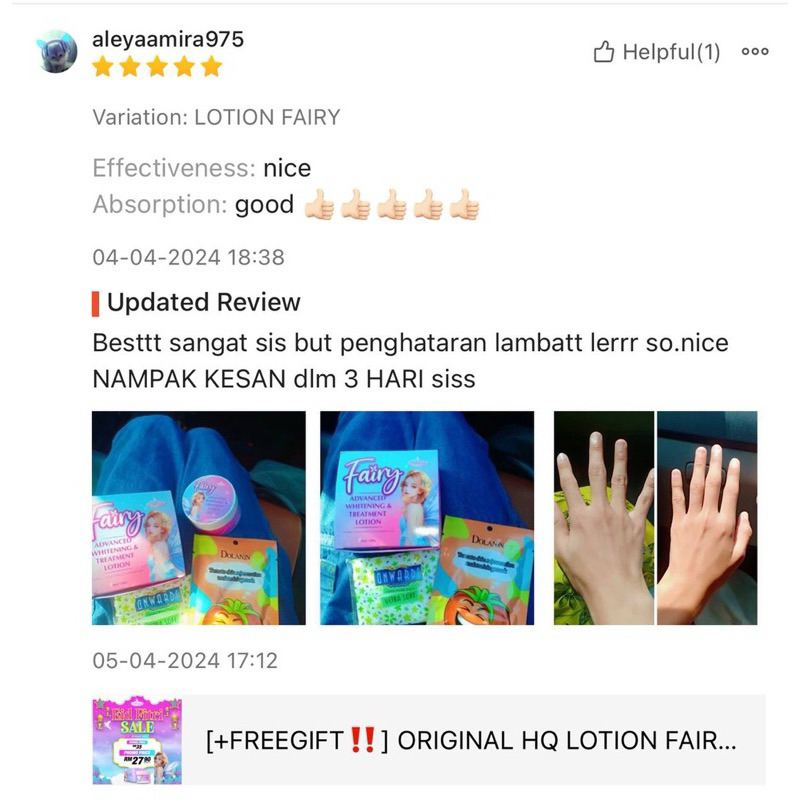Click the Helpful(1) count label
This screenshot has height=800, width=800.
point(671,52)
